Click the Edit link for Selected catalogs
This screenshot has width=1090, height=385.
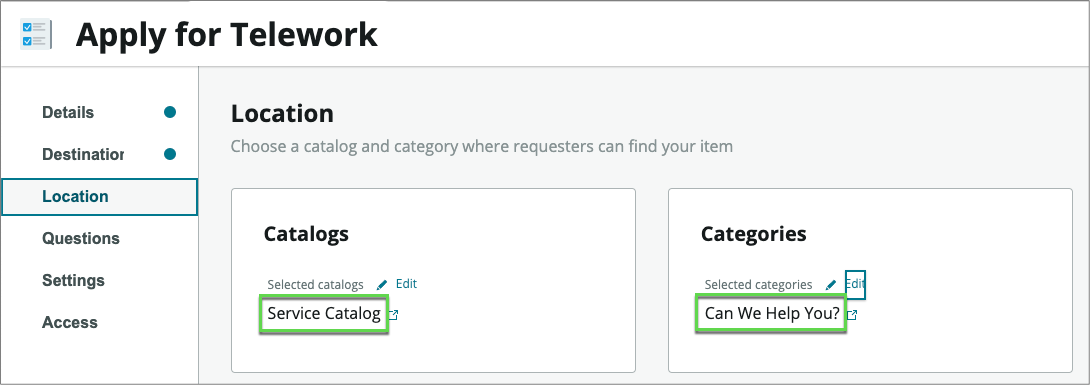tap(406, 284)
